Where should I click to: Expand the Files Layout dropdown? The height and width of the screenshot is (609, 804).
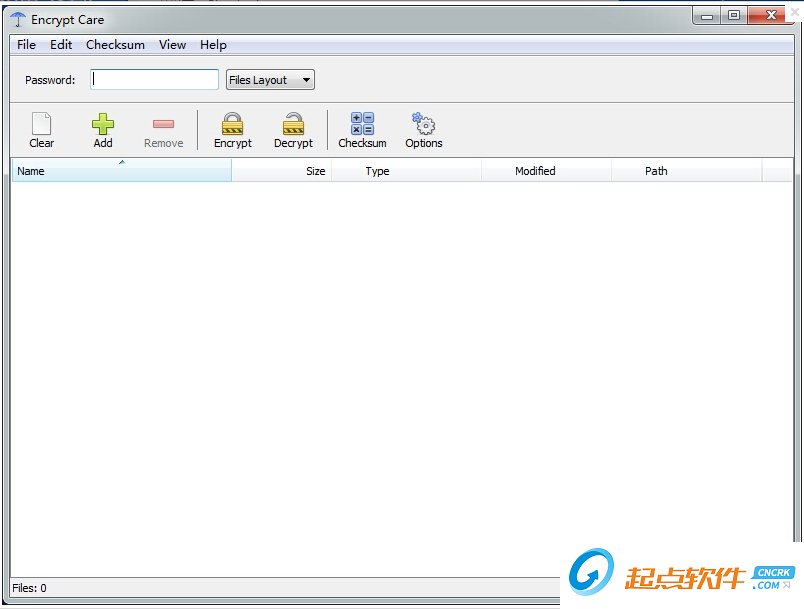[x=270, y=79]
